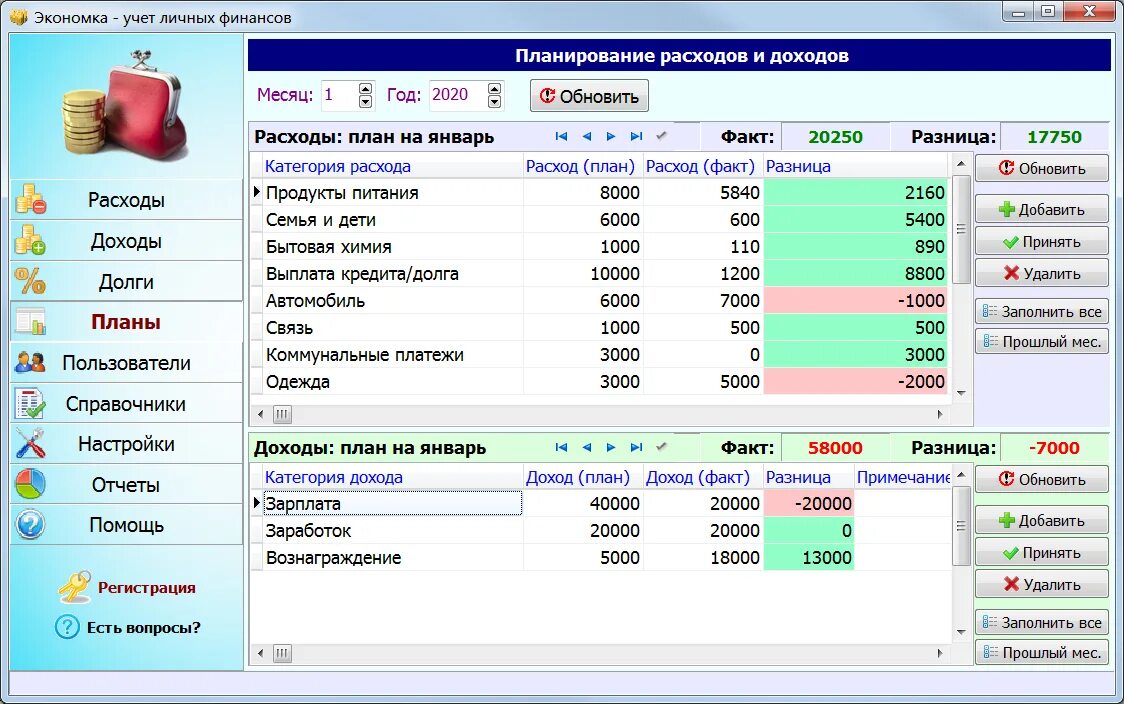The image size is (1124, 704).
Task: Click Прошлый мес. in Доходы panel
Action: [1042, 653]
